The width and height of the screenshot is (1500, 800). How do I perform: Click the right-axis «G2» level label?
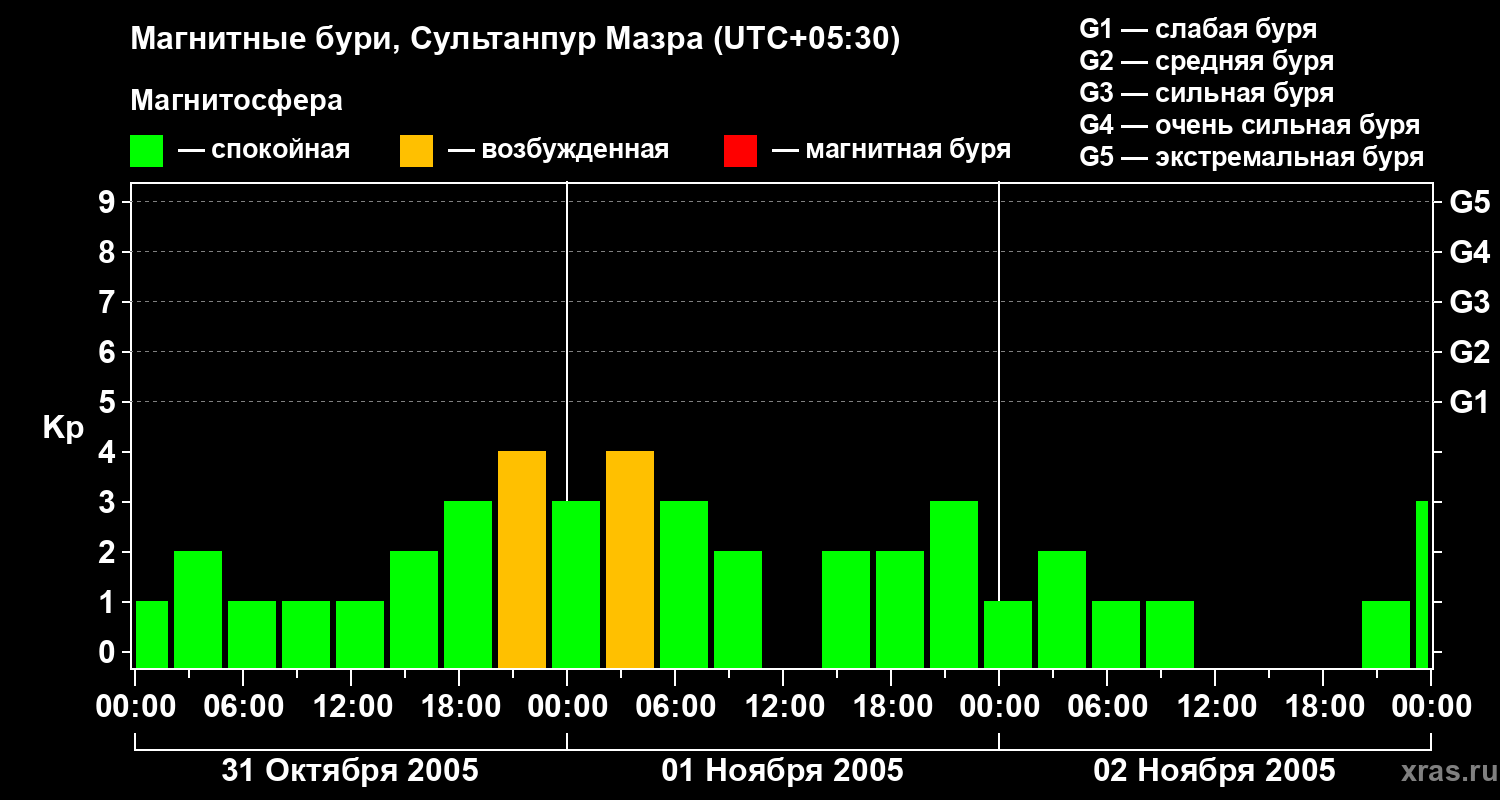tap(1470, 352)
